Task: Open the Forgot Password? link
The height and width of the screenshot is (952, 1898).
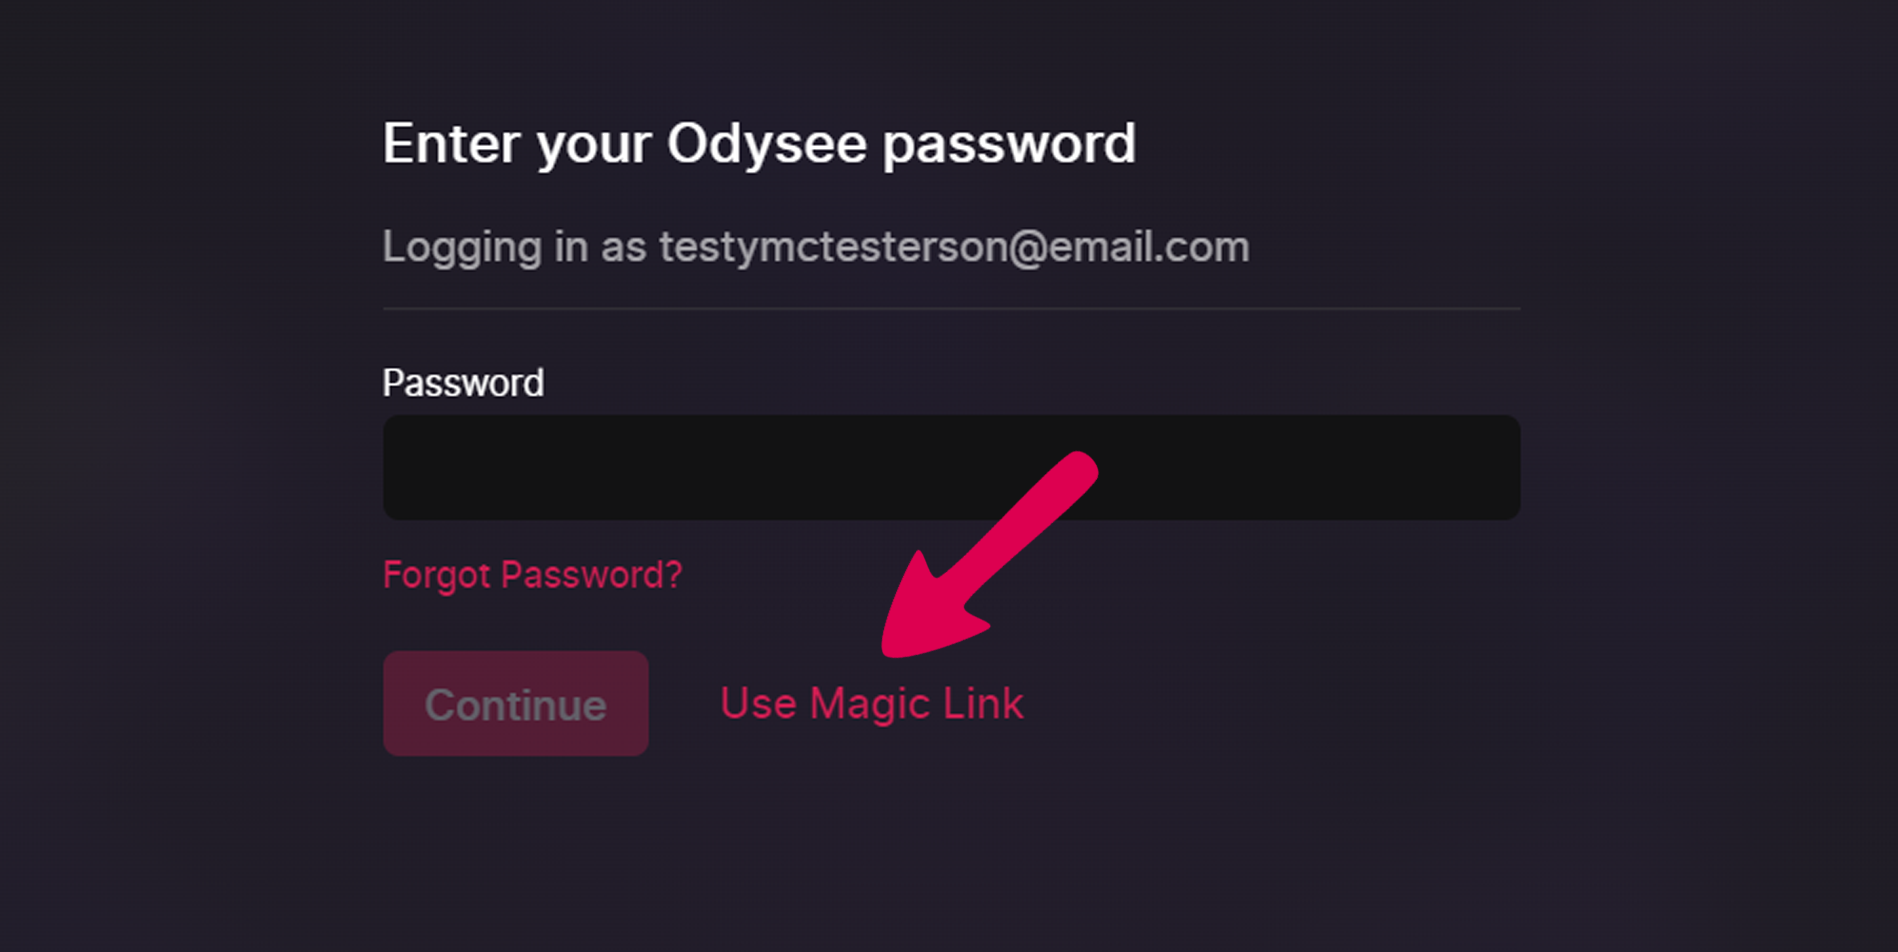Action: [x=532, y=576]
